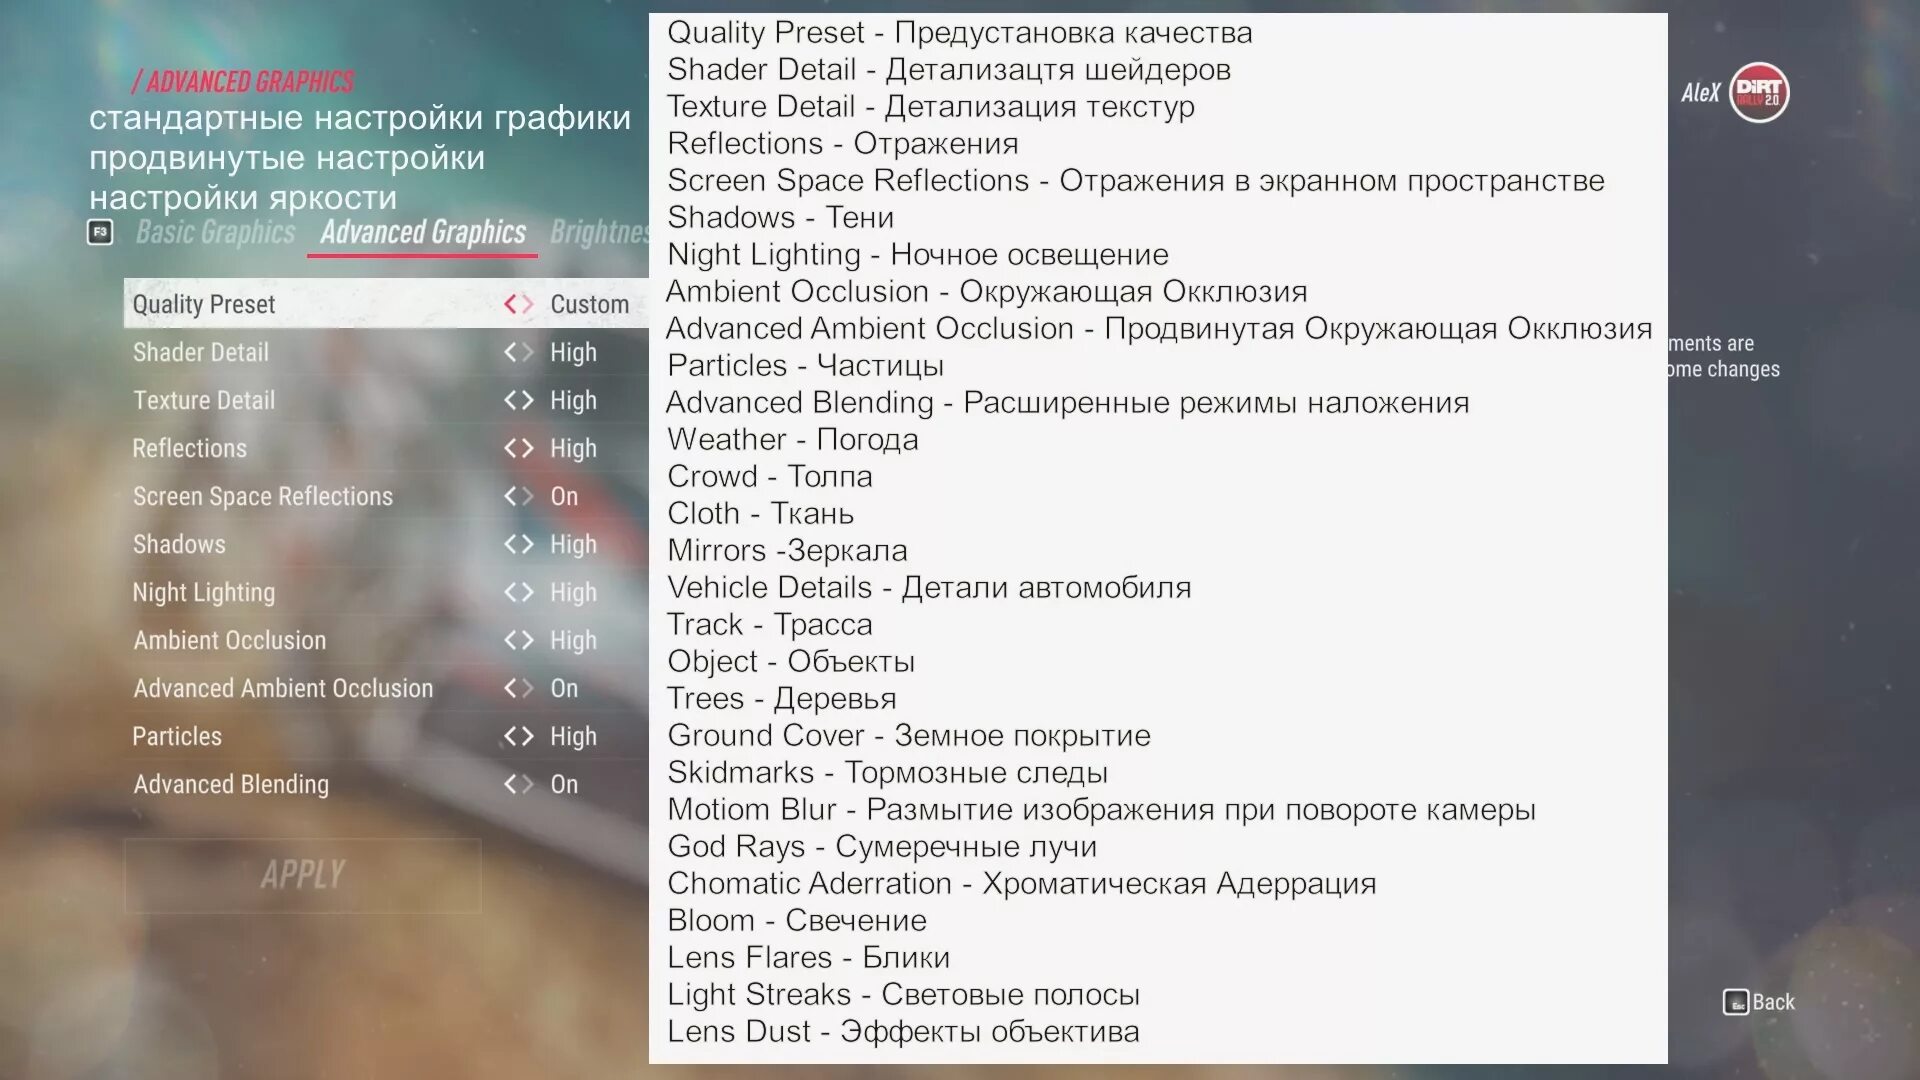This screenshot has width=1920, height=1080.
Task: Change Ambient Occlusion High selector
Action: 573,640
